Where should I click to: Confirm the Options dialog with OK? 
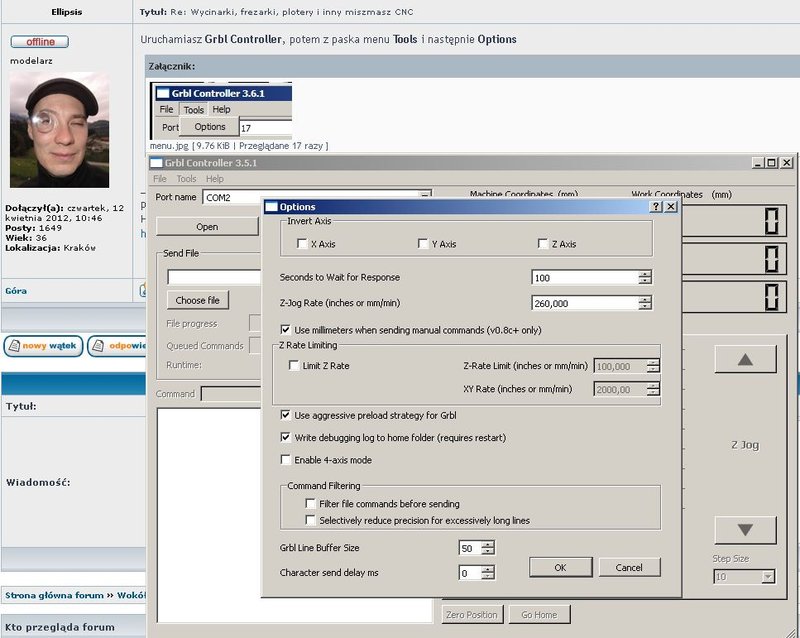560,567
